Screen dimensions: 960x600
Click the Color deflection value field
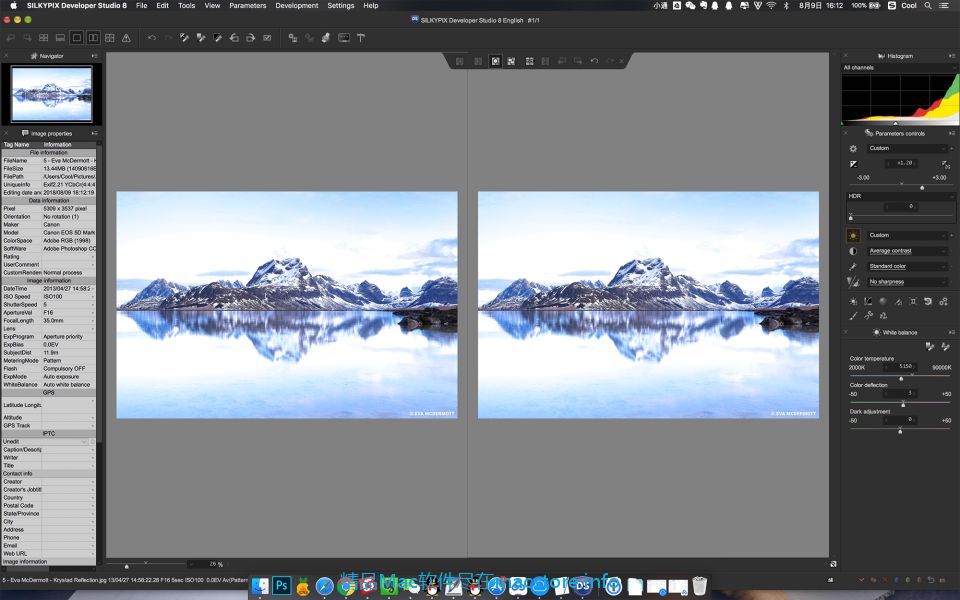click(901, 394)
